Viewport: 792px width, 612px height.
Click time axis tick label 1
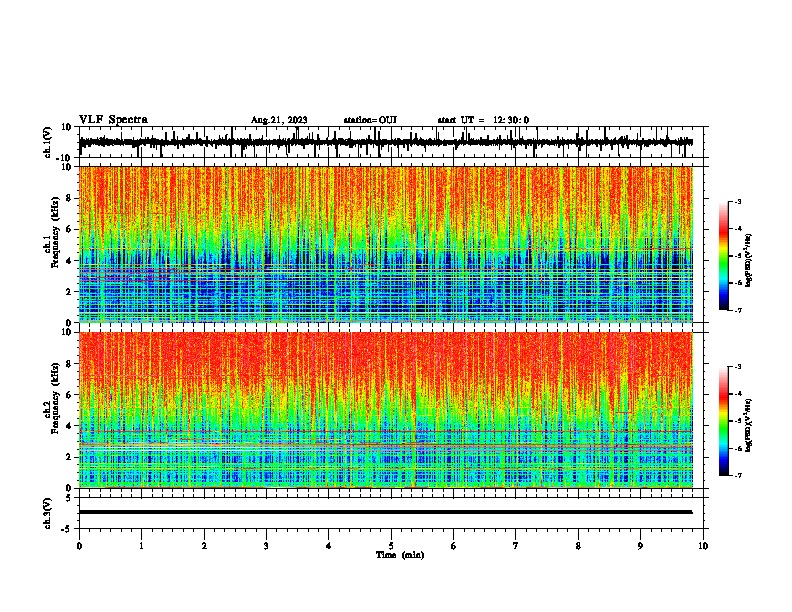tap(142, 546)
